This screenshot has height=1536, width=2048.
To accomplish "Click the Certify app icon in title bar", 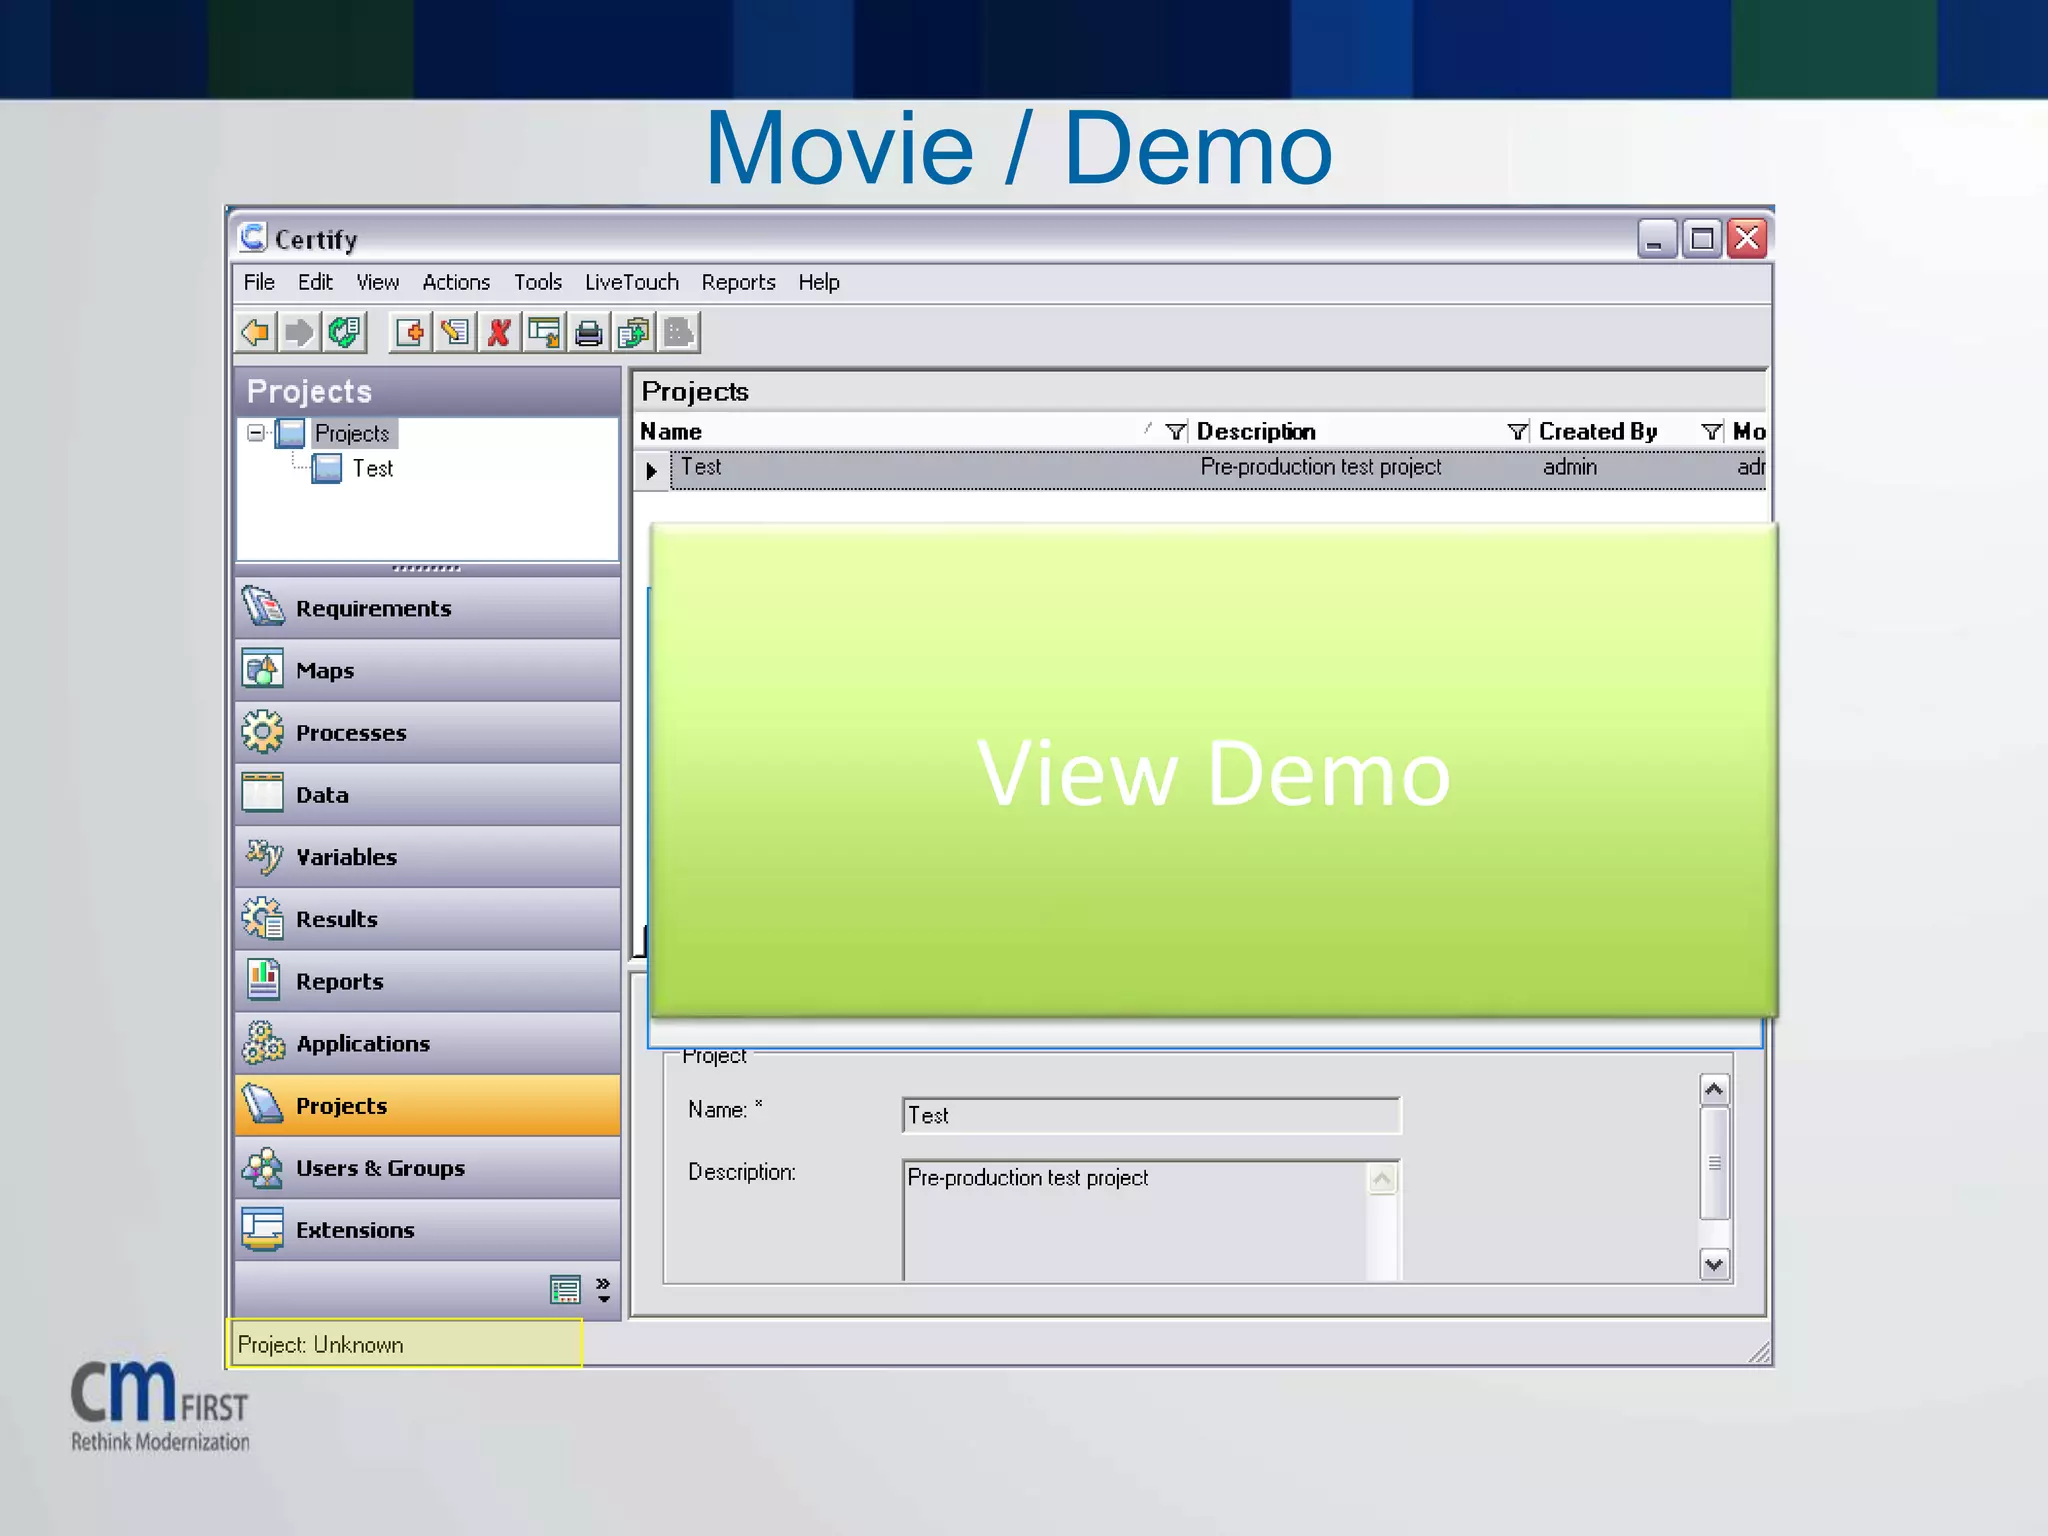I will [x=253, y=238].
